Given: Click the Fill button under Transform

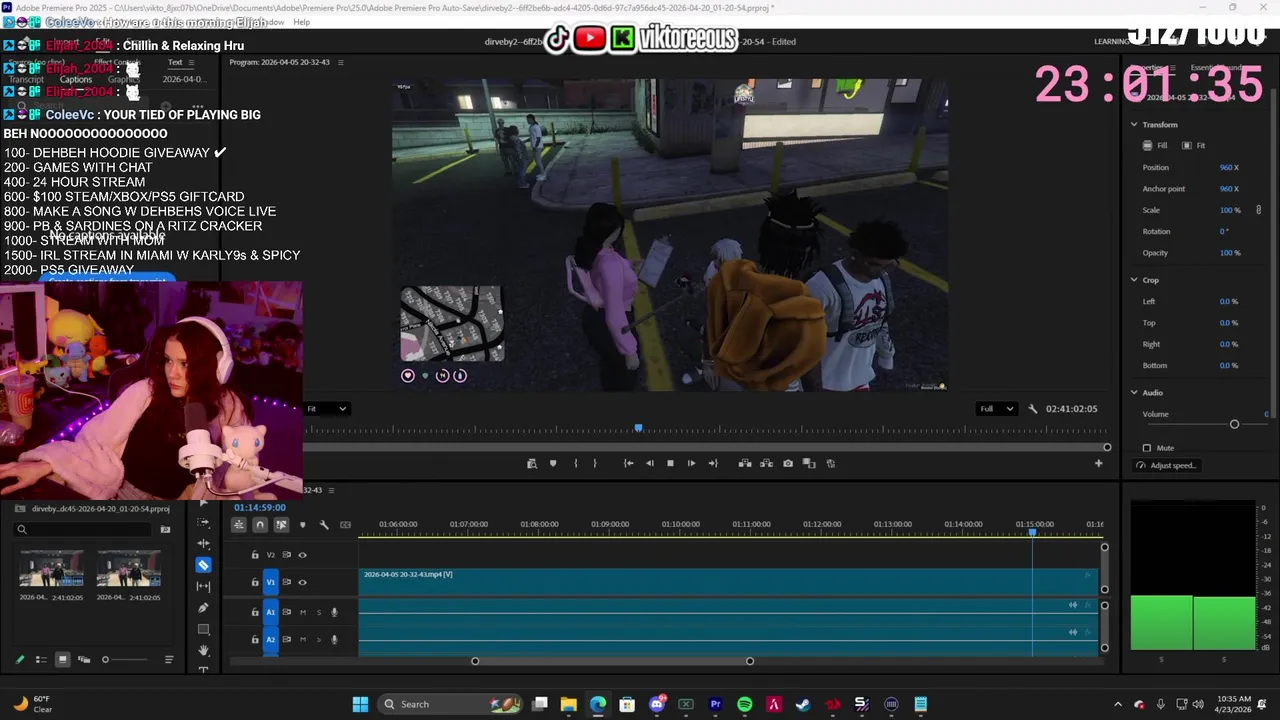Looking at the screenshot, I should click(1155, 146).
